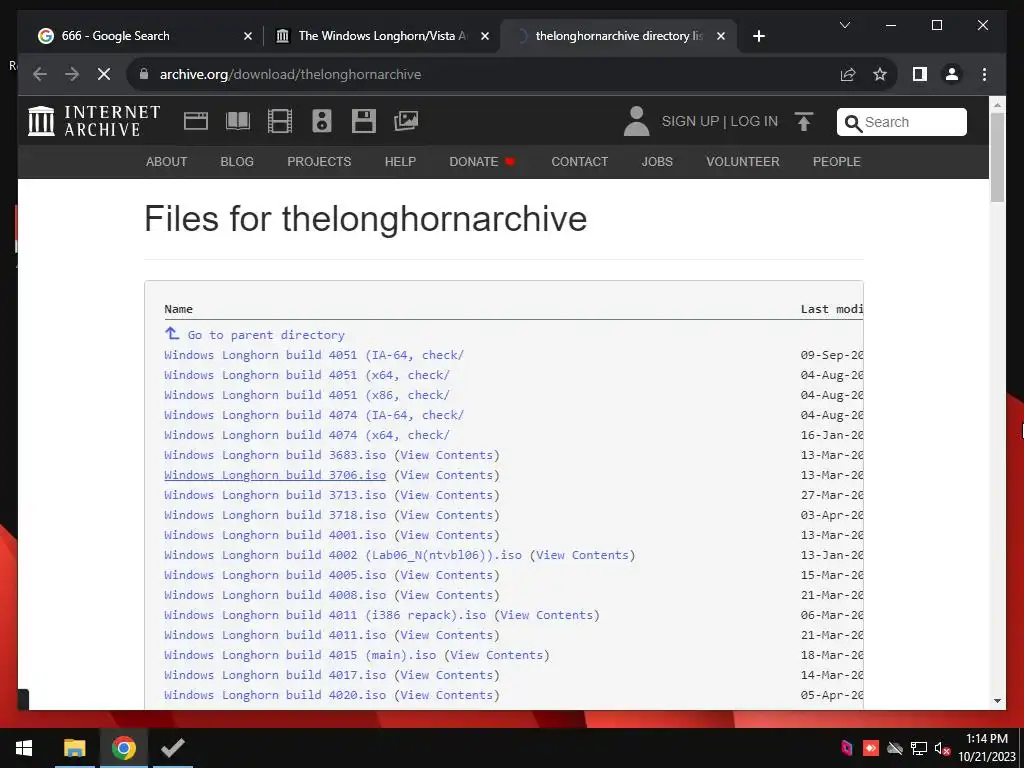Open File Explorer from taskbar
1024x768 pixels.
tap(74, 748)
